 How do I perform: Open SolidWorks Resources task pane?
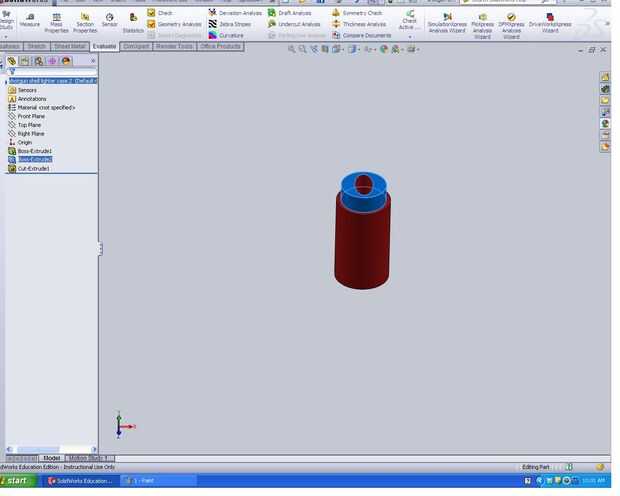click(605, 77)
